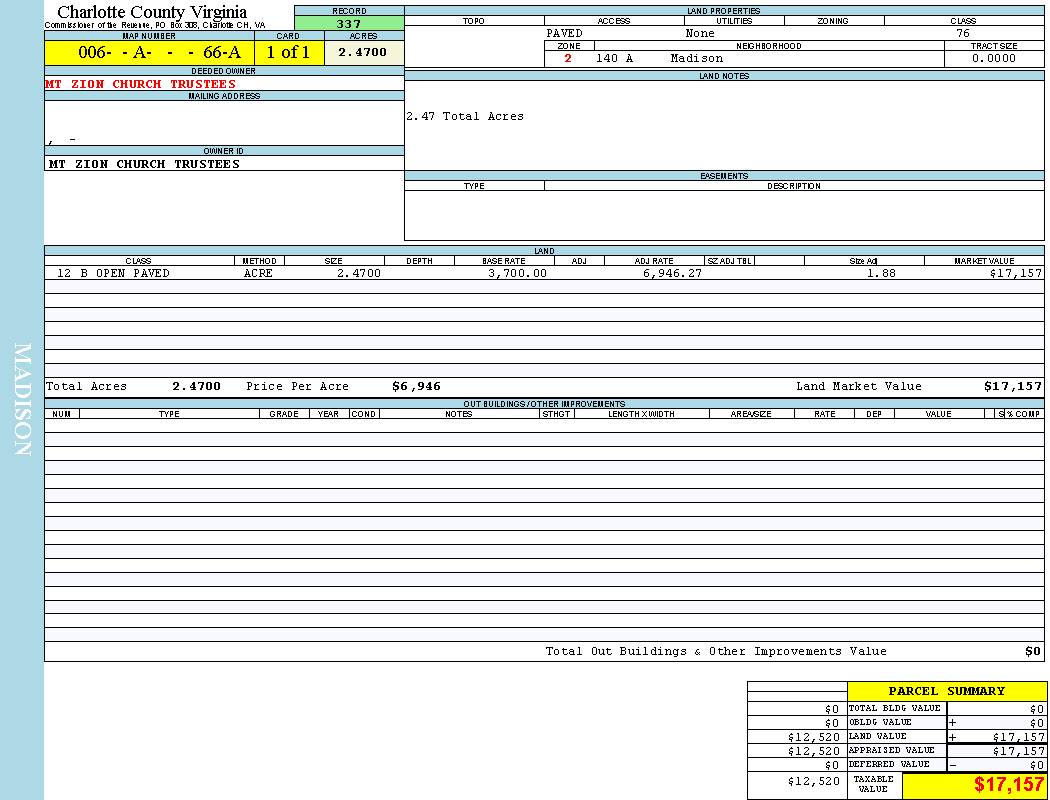Click the Madison neighborhood value
This screenshot has height=800, width=1050.
[696, 58]
